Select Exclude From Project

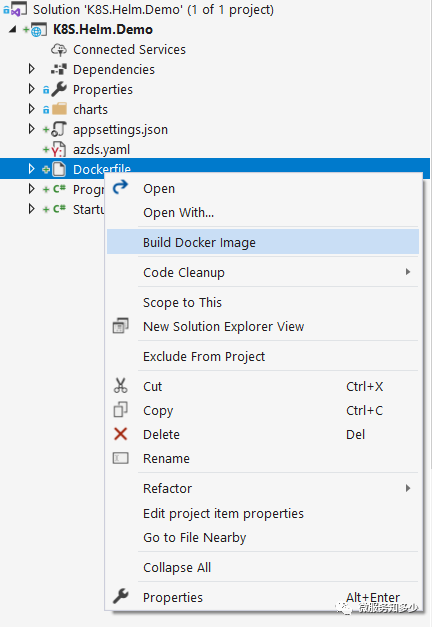(204, 356)
